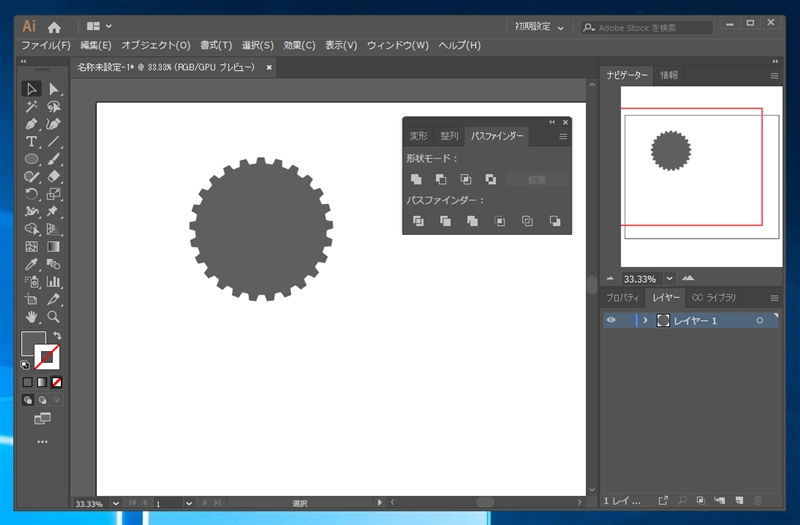The height and width of the screenshot is (525, 800).
Task: Select the Artboard tool
Action: pos(31,299)
